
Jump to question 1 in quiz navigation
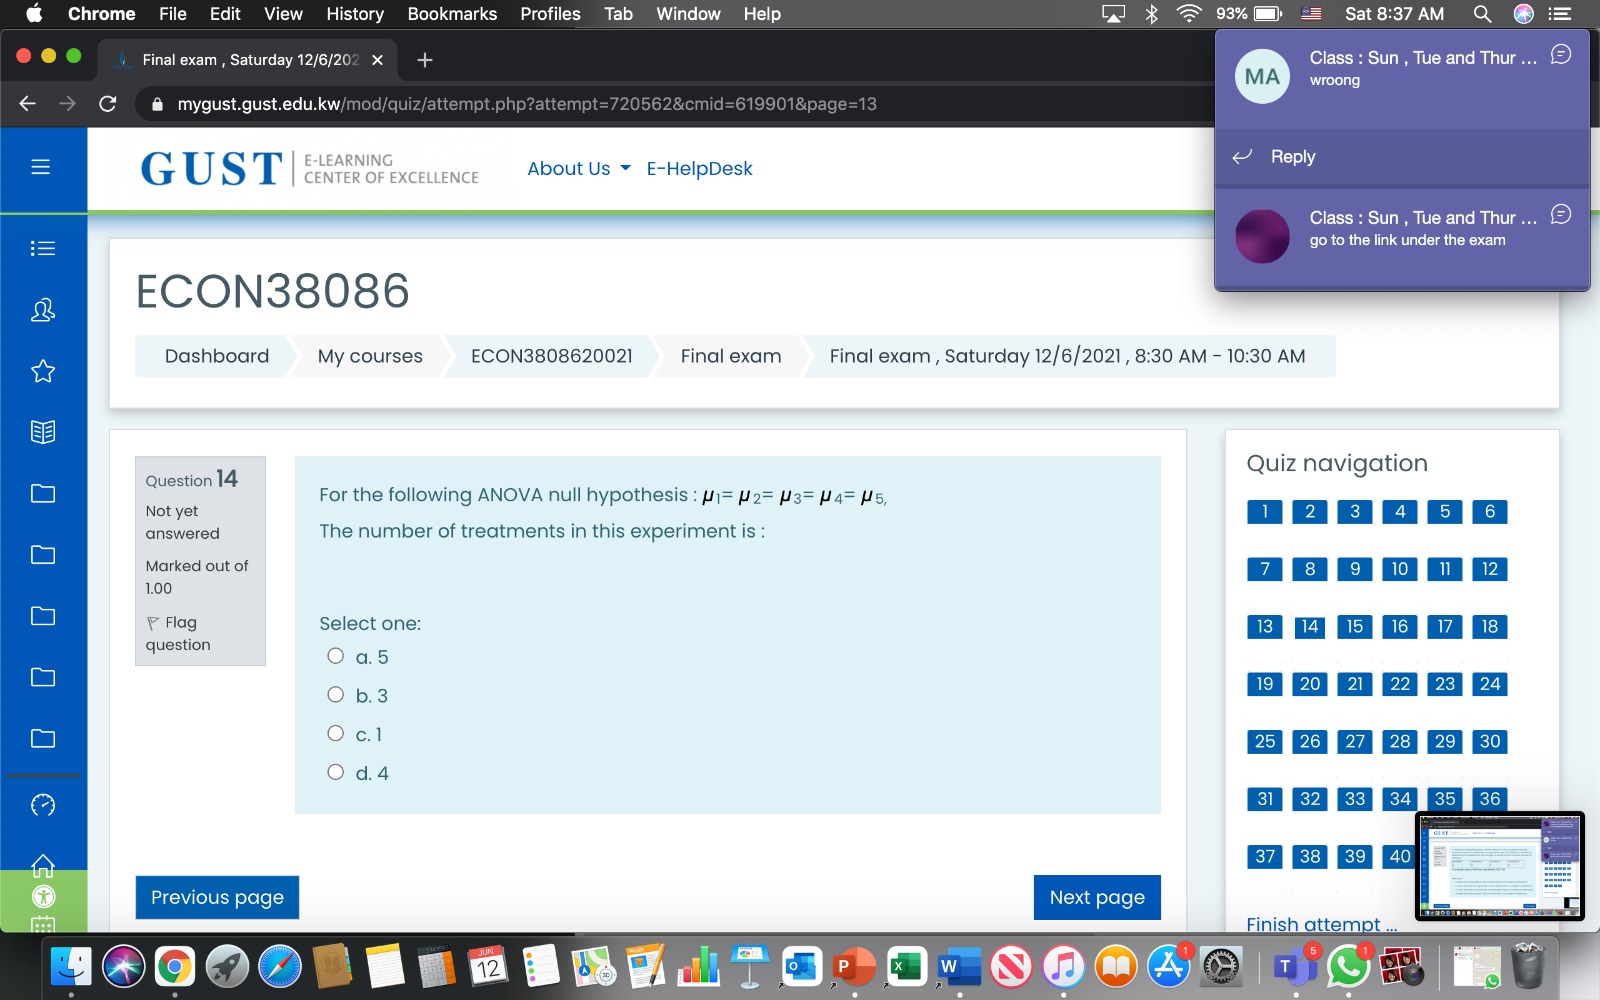pos(1265,512)
